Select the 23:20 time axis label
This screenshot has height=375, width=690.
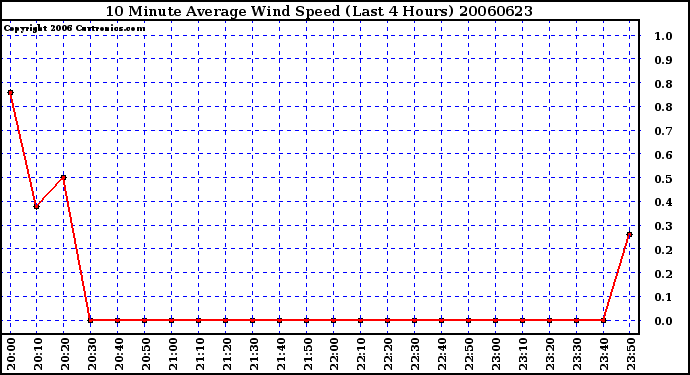(x=551, y=354)
